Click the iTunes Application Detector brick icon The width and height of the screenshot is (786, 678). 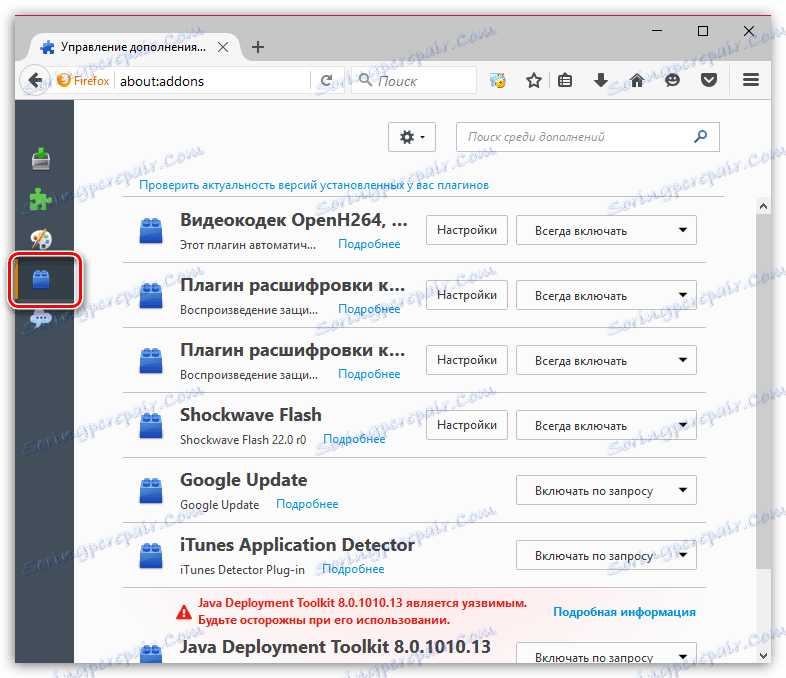[151, 555]
